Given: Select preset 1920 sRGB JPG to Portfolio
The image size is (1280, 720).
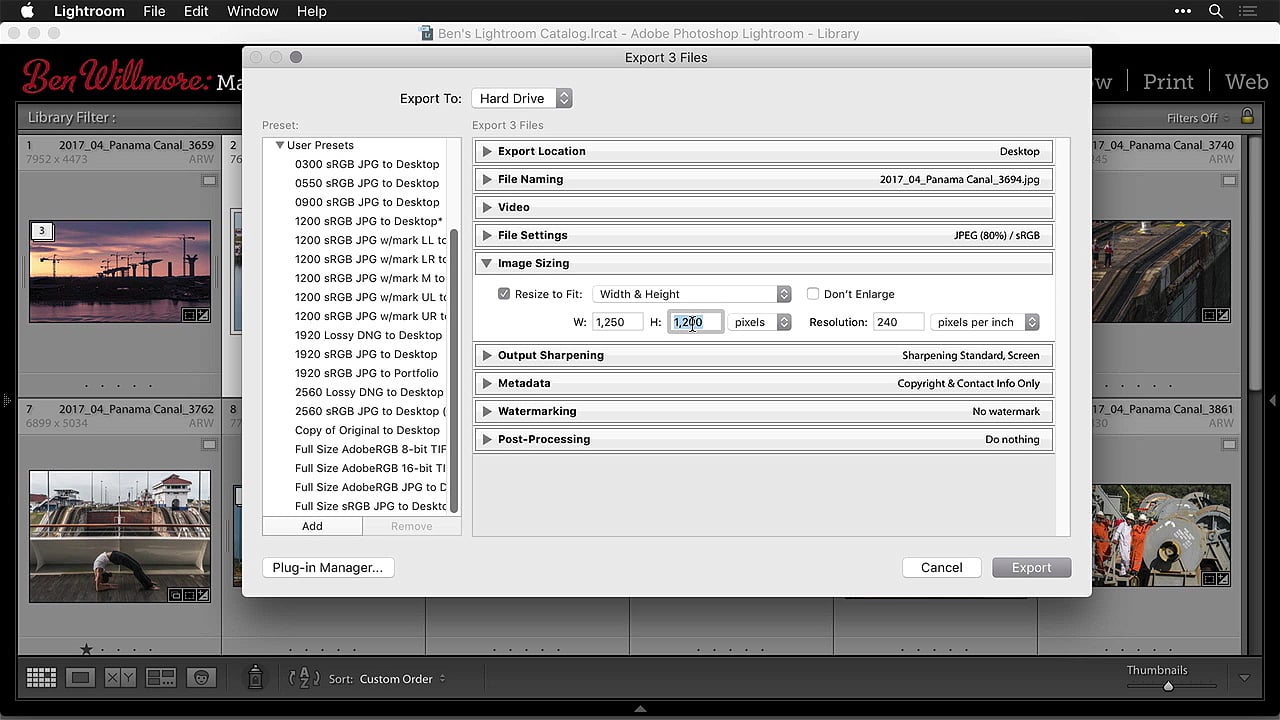Looking at the screenshot, I should pos(366,373).
